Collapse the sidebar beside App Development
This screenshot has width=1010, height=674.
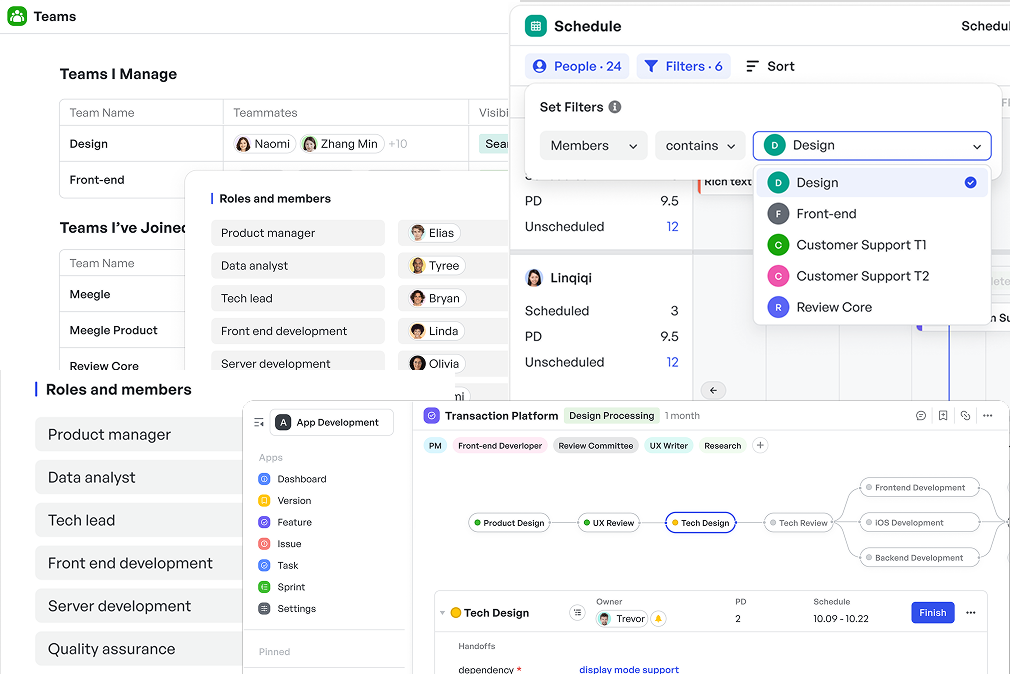click(x=259, y=423)
